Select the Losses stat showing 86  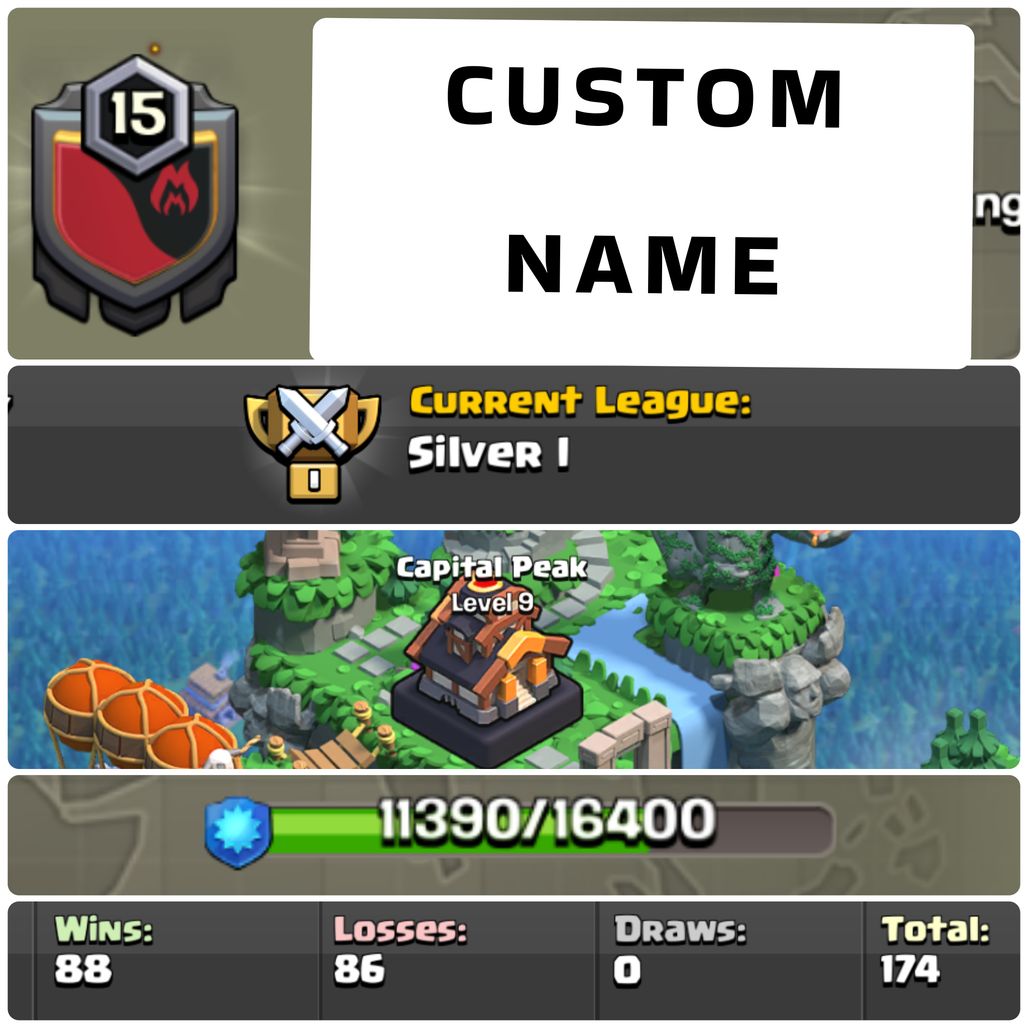pos(400,950)
